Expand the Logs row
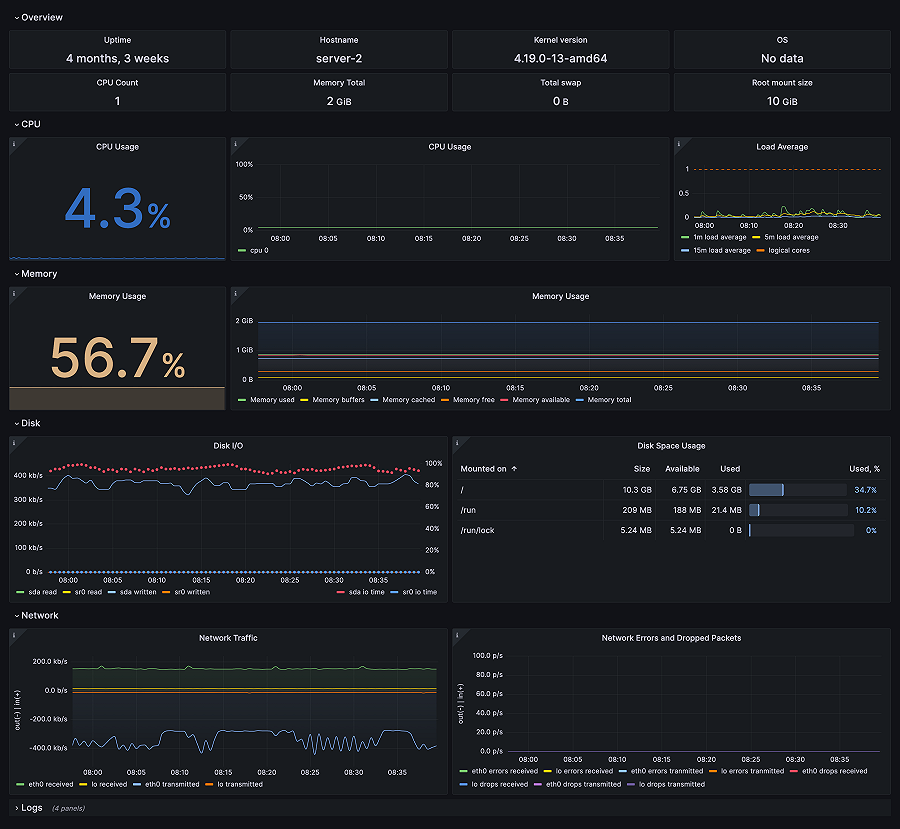The width and height of the screenshot is (900, 829). [30, 808]
